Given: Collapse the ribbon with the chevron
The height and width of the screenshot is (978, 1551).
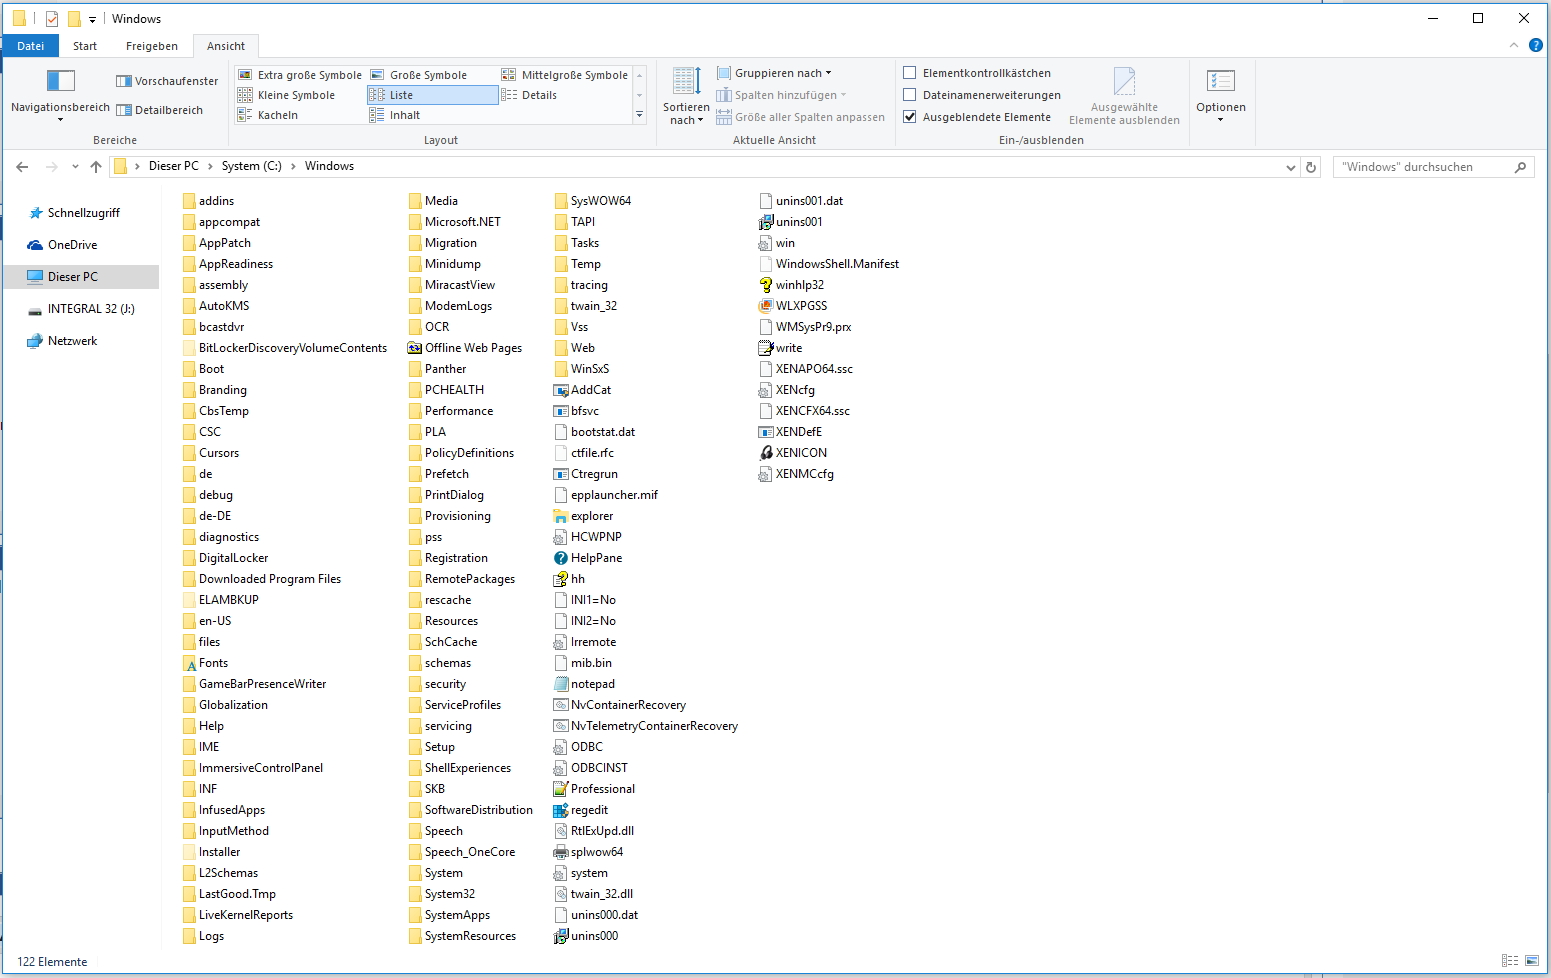Looking at the screenshot, I should pyautogui.click(x=1514, y=45).
